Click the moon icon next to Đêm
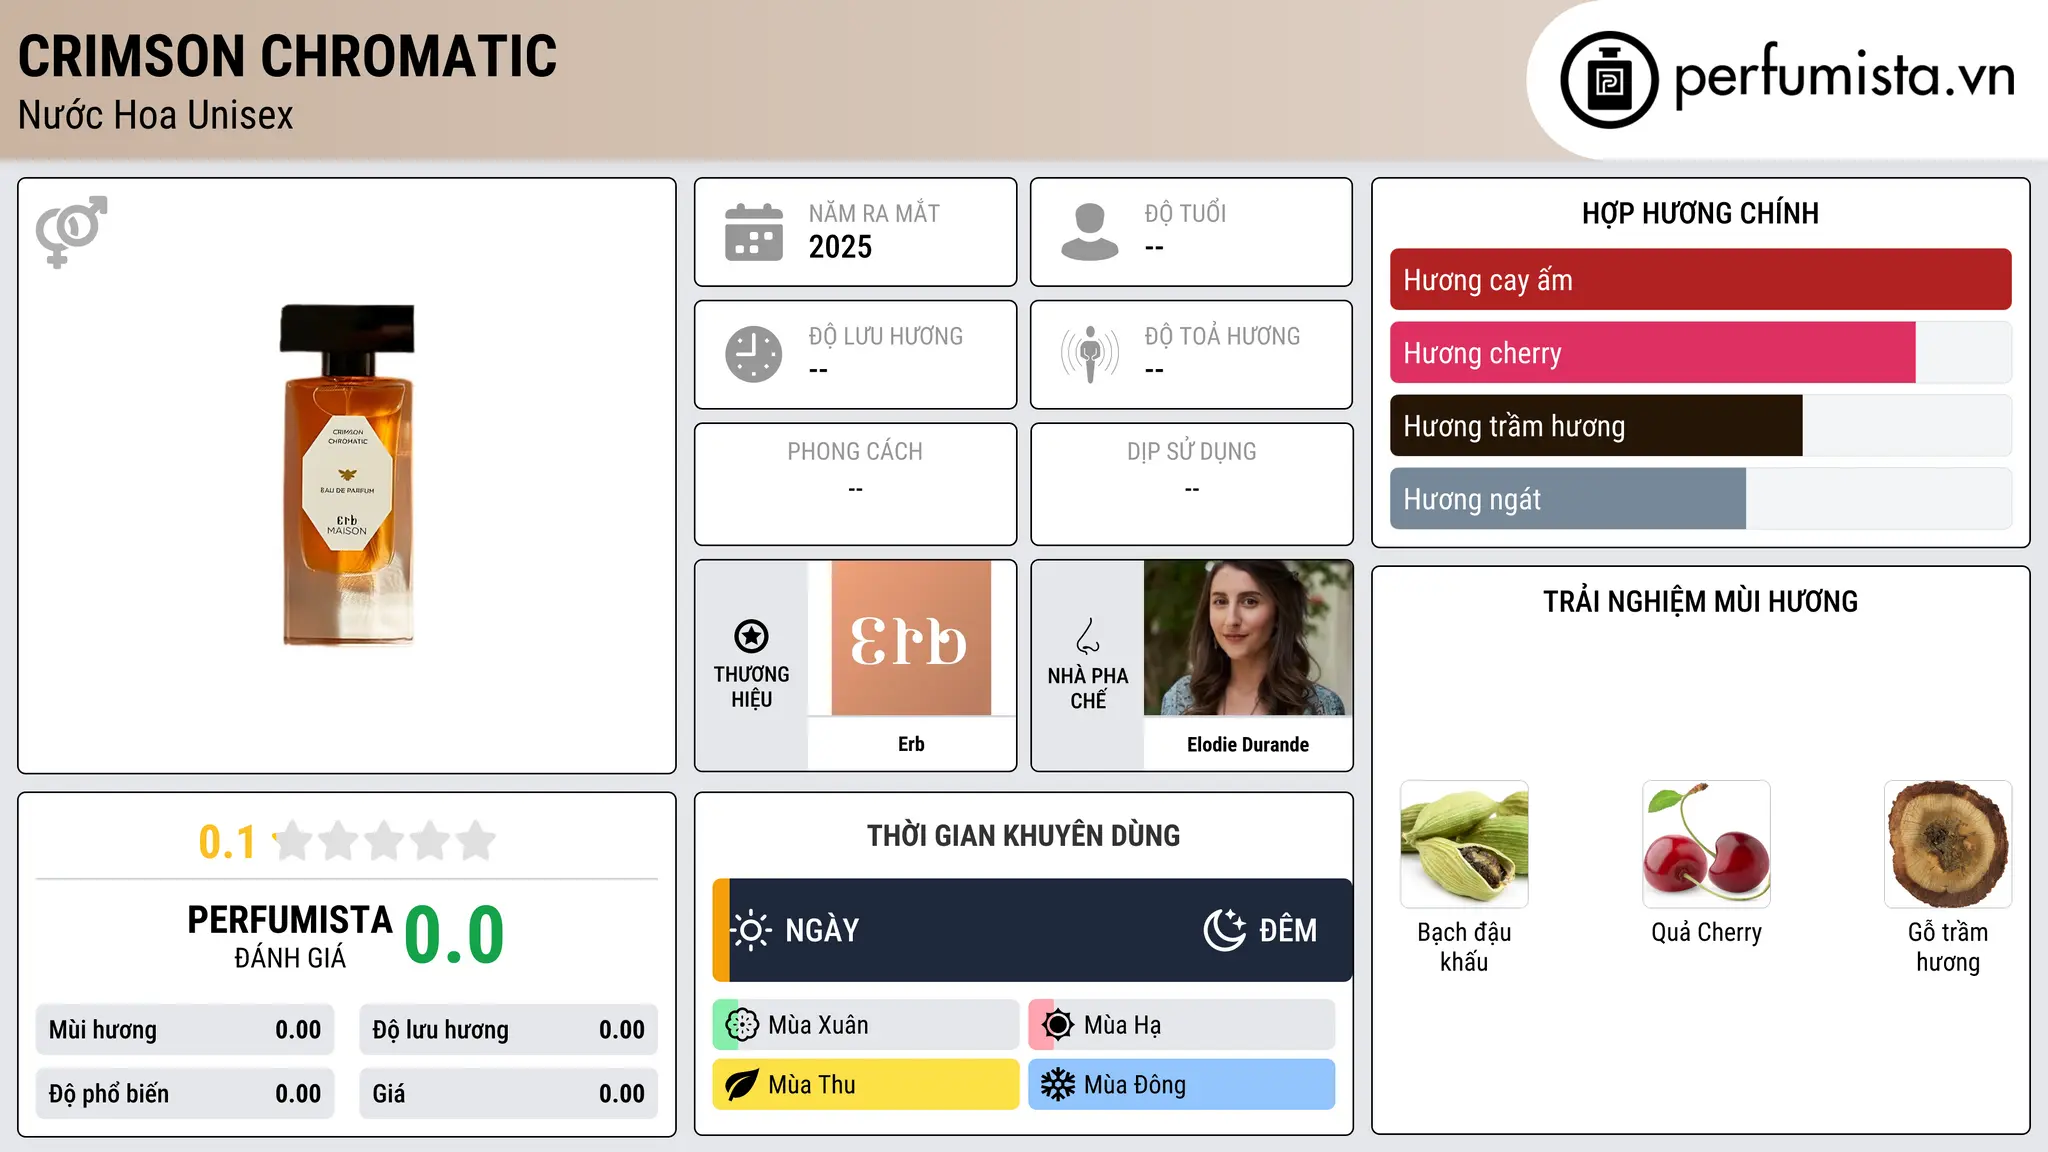2048x1152 pixels. pyautogui.click(x=1225, y=930)
